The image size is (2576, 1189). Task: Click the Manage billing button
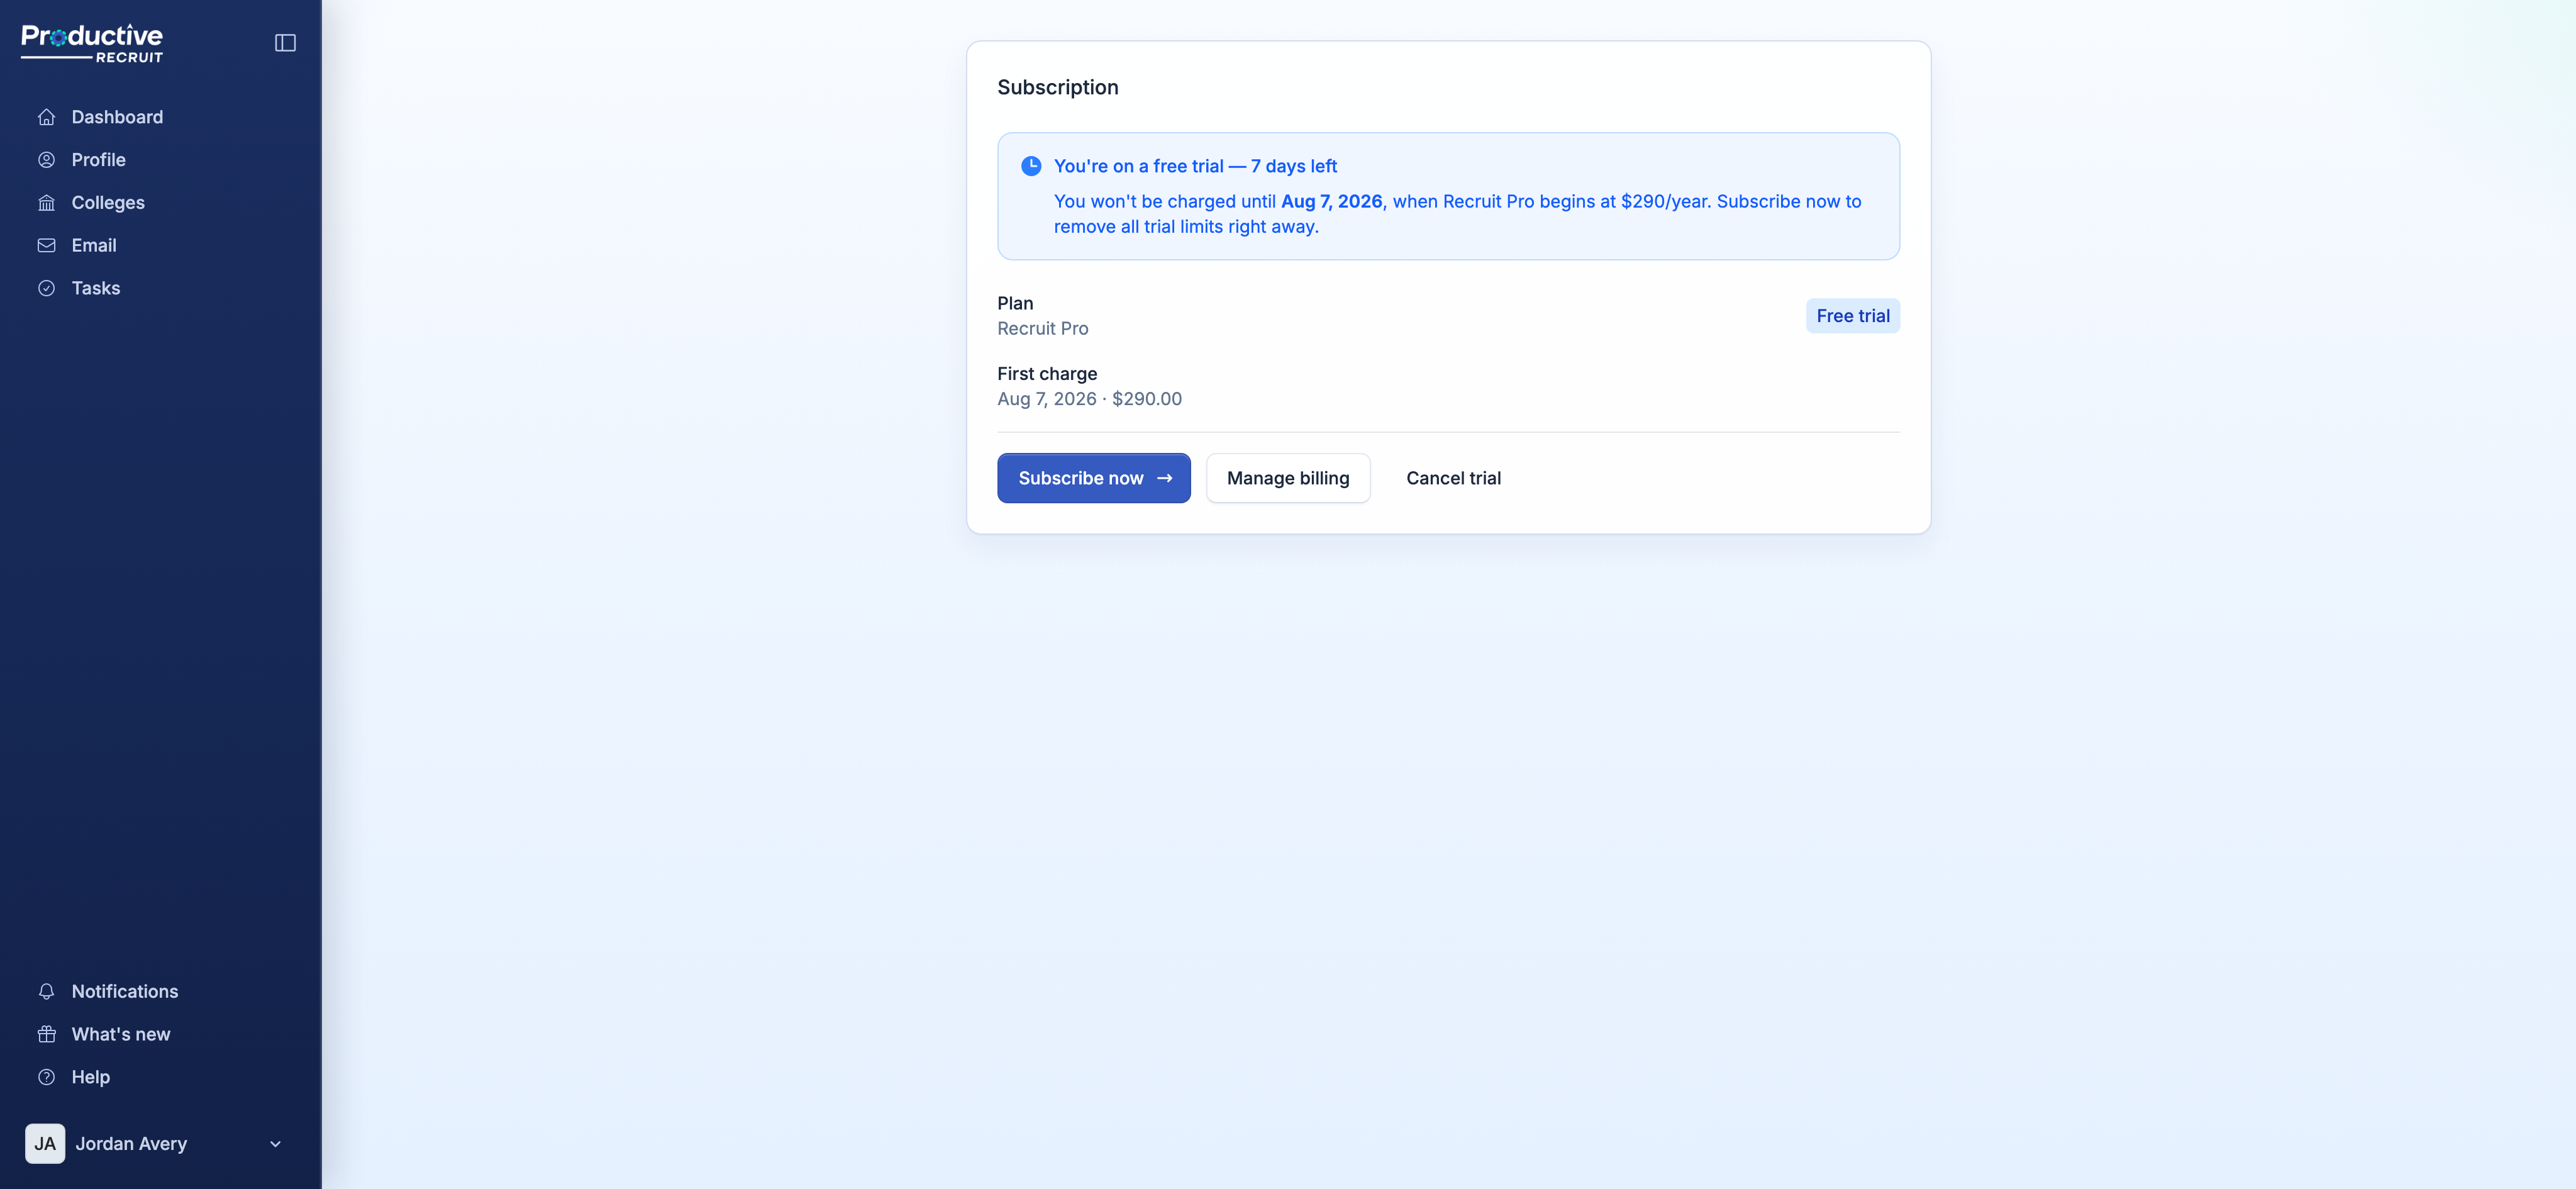pyautogui.click(x=1287, y=478)
